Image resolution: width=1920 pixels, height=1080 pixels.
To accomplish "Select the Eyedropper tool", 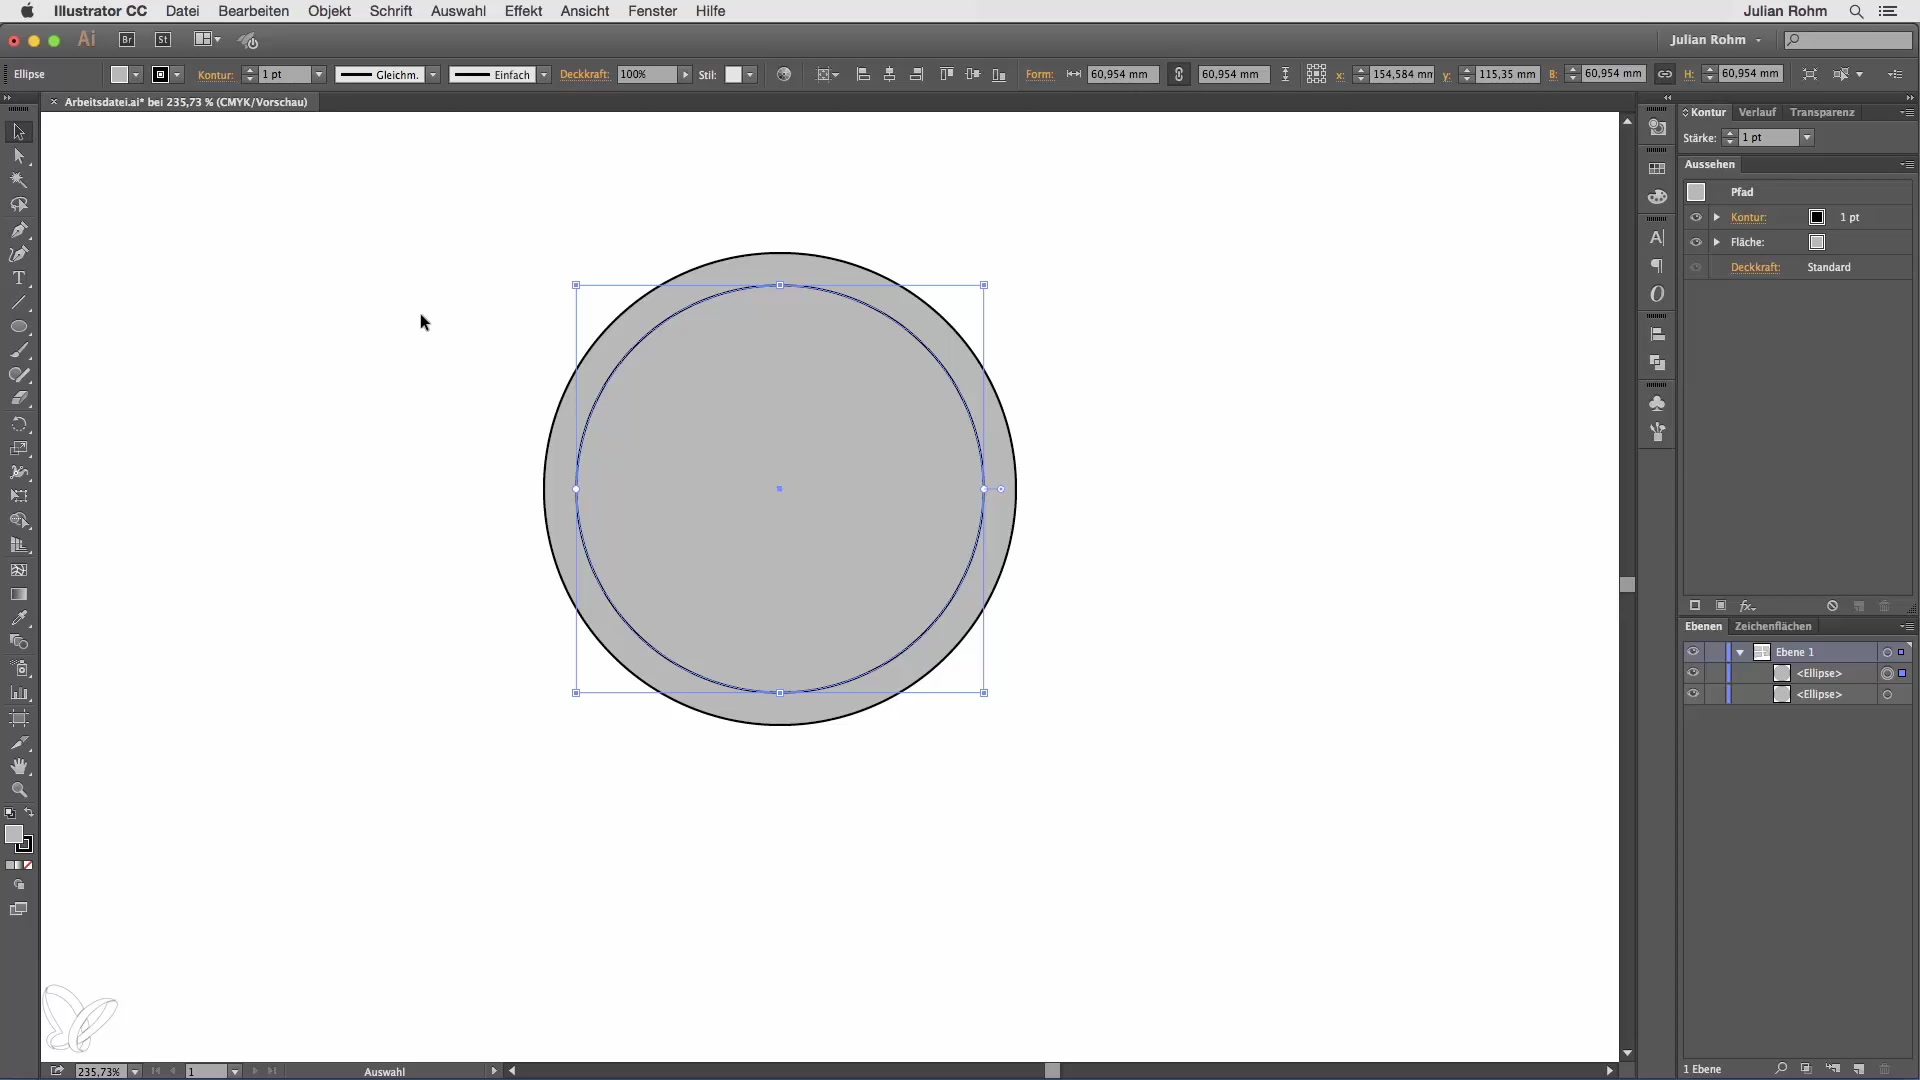I will click(x=19, y=618).
